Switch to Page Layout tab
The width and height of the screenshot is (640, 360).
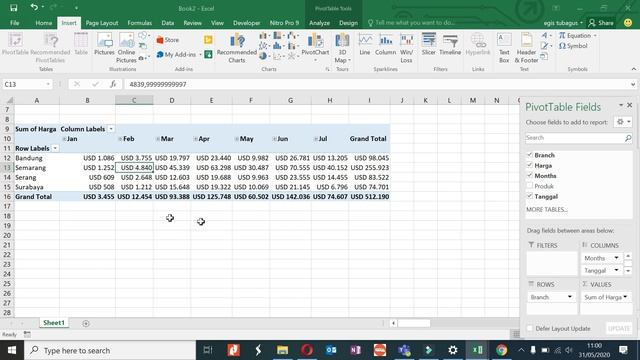click(102, 23)
